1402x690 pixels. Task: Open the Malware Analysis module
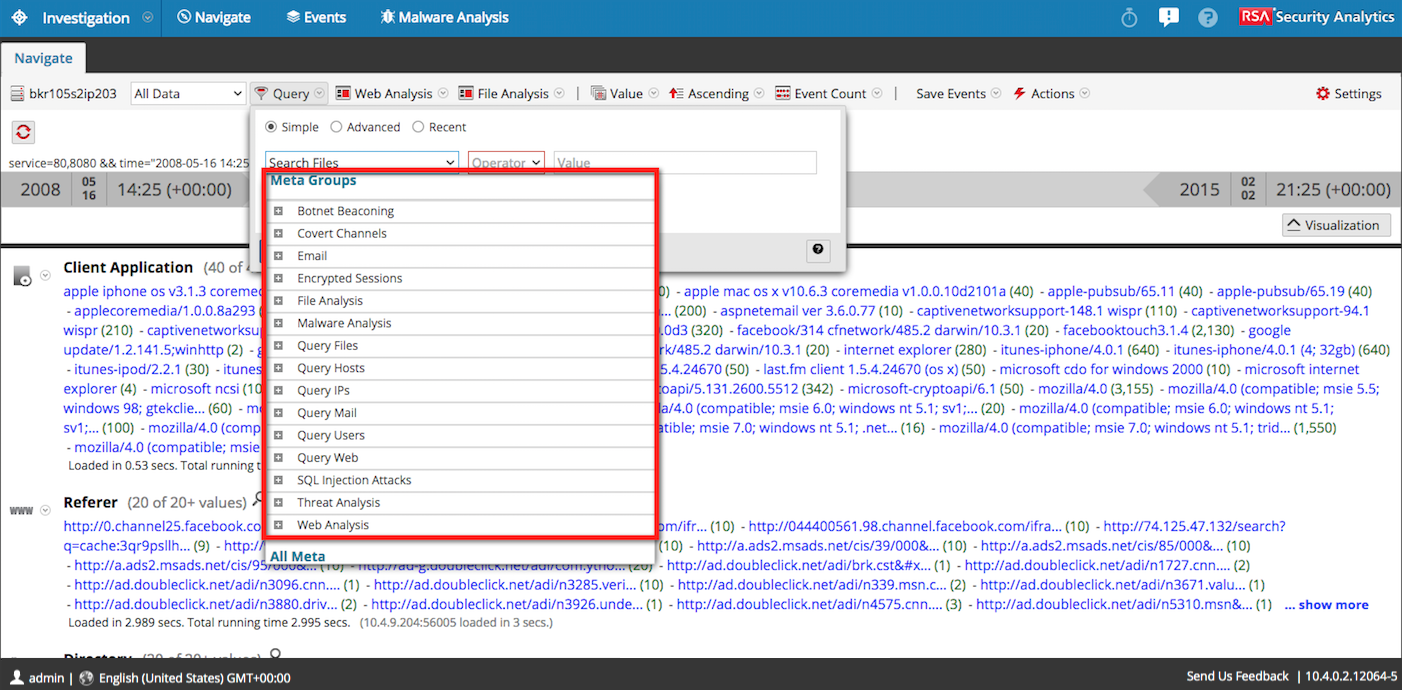tap(443, 18)
